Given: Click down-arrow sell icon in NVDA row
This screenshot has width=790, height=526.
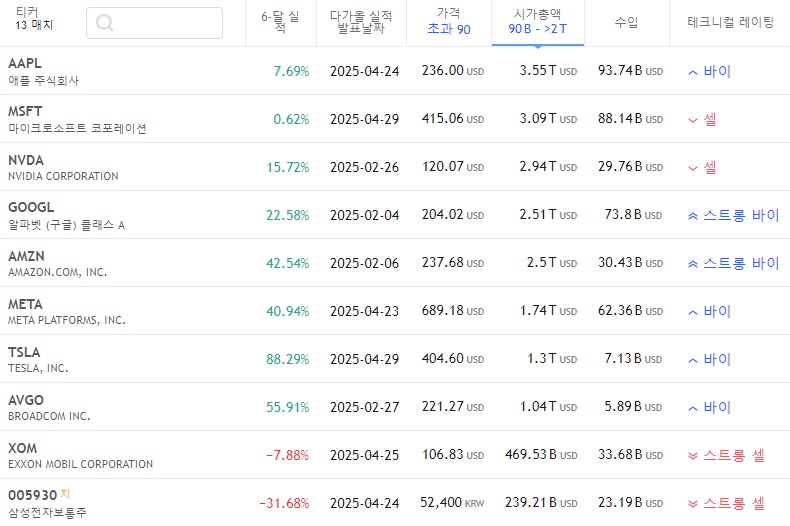Looking at the screenshot, I should (x=693, y=168).
